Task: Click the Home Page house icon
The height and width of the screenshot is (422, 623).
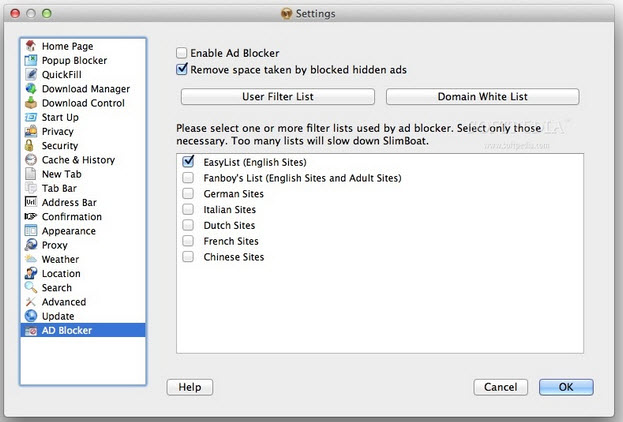Action: click(32, 46)
